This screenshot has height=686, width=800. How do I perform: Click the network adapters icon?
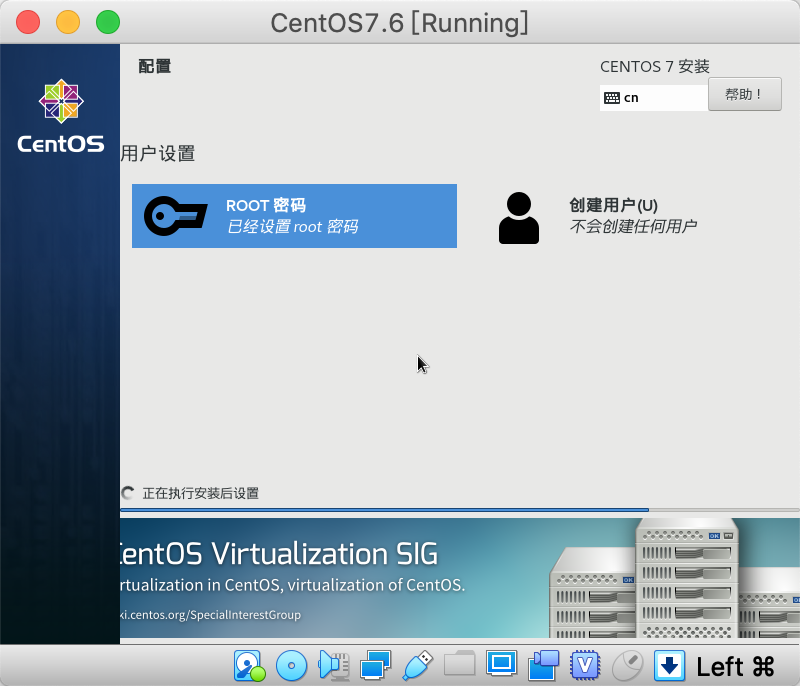[376, 666]
